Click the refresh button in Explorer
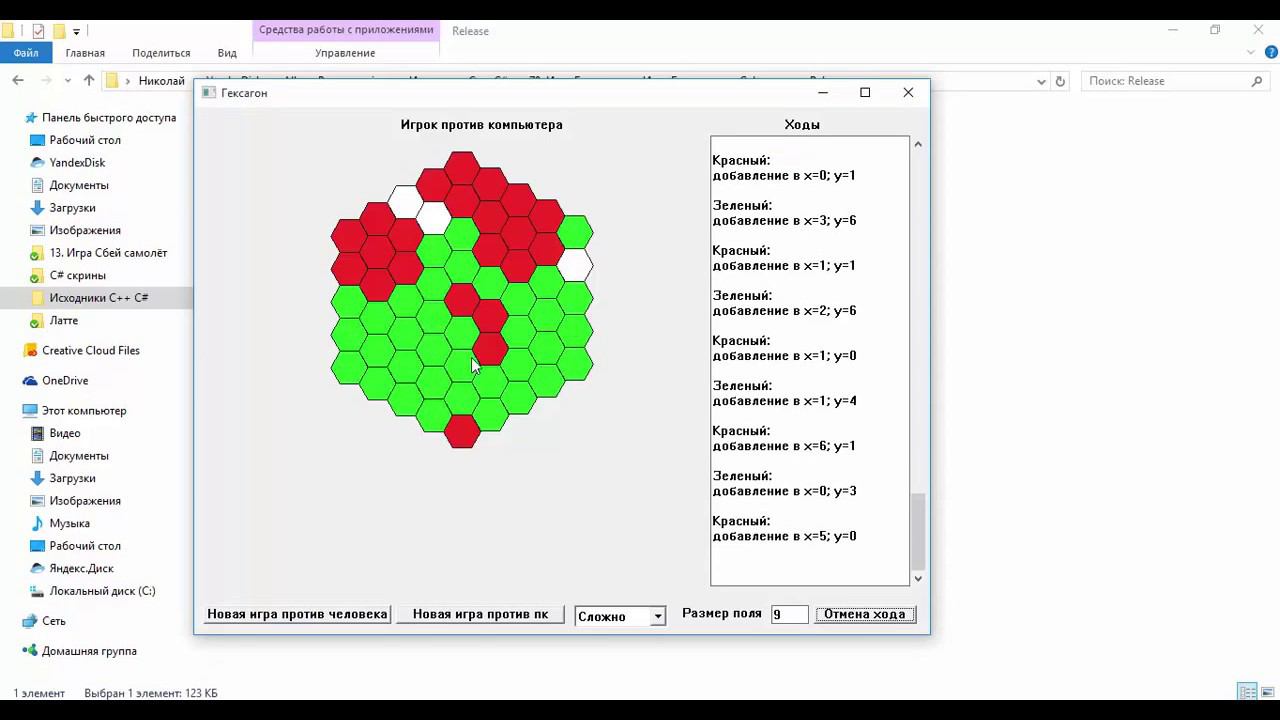This screenshot has width=1280, height=720. 1061,81
